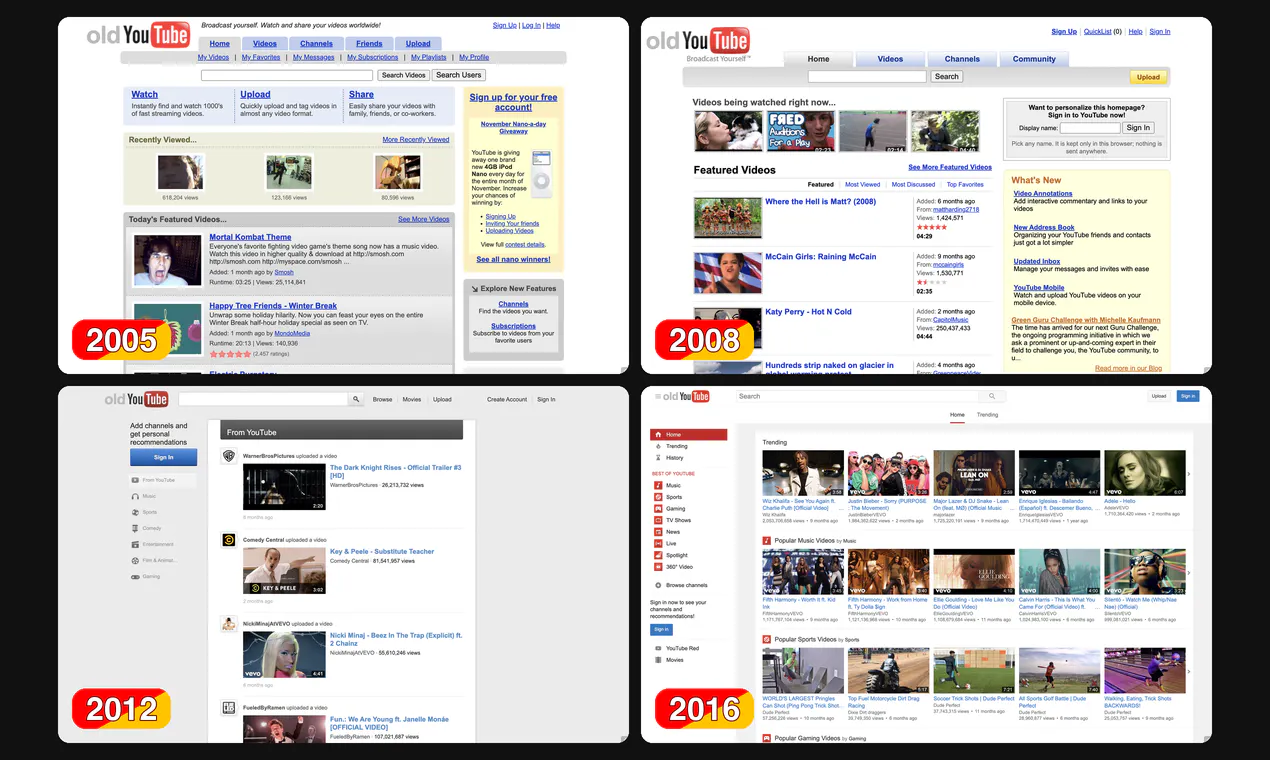
Task: Click the WarnerBrosPictures channel avatar in 2012 feed
Action: 229,456
